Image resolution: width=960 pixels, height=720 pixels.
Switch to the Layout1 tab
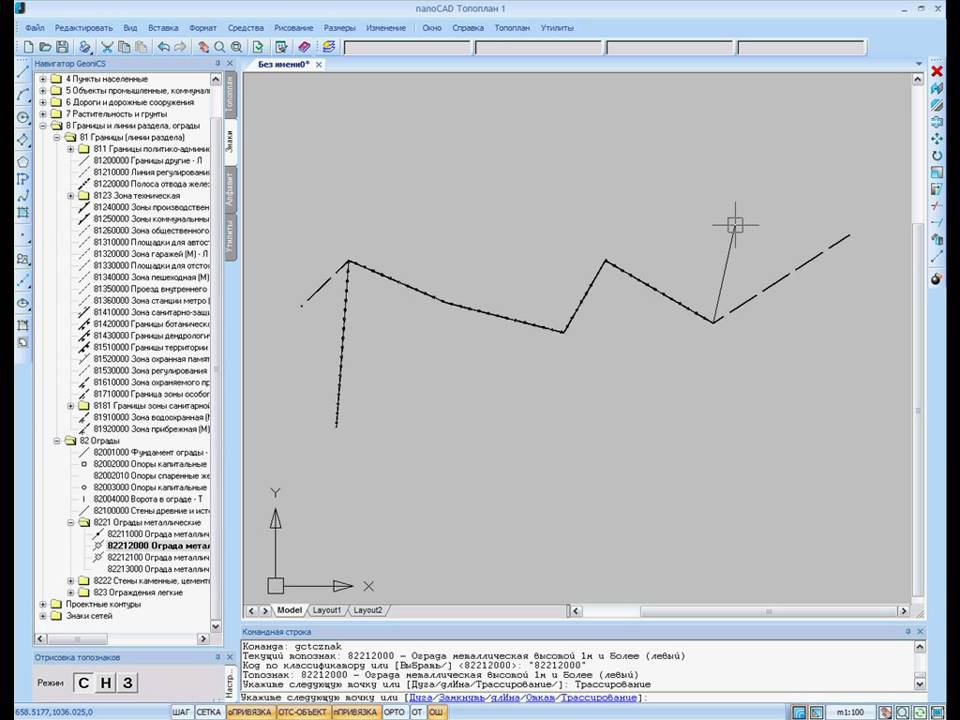click(x=326, y=610)
